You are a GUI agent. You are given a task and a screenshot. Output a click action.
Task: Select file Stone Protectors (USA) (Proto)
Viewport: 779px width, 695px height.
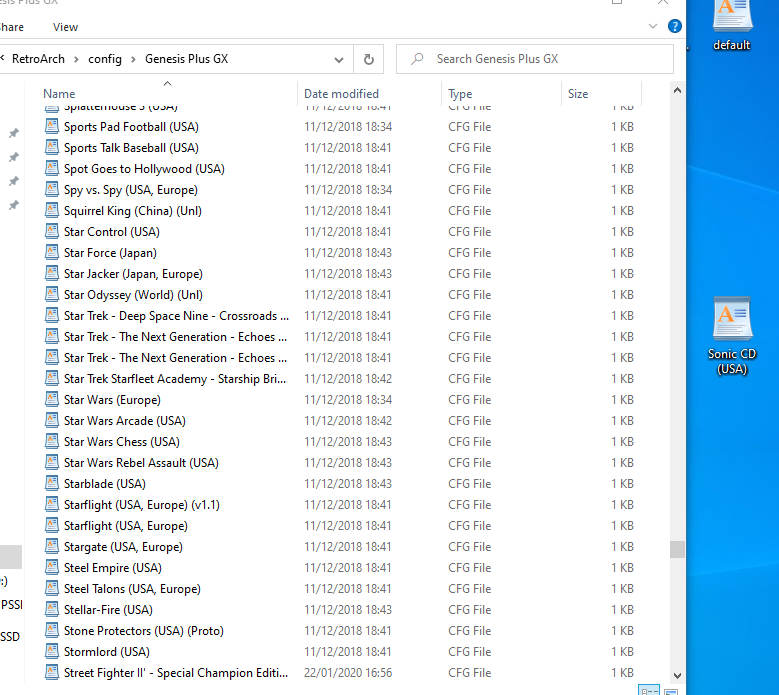pyautogui.click(x=144, y=630)
